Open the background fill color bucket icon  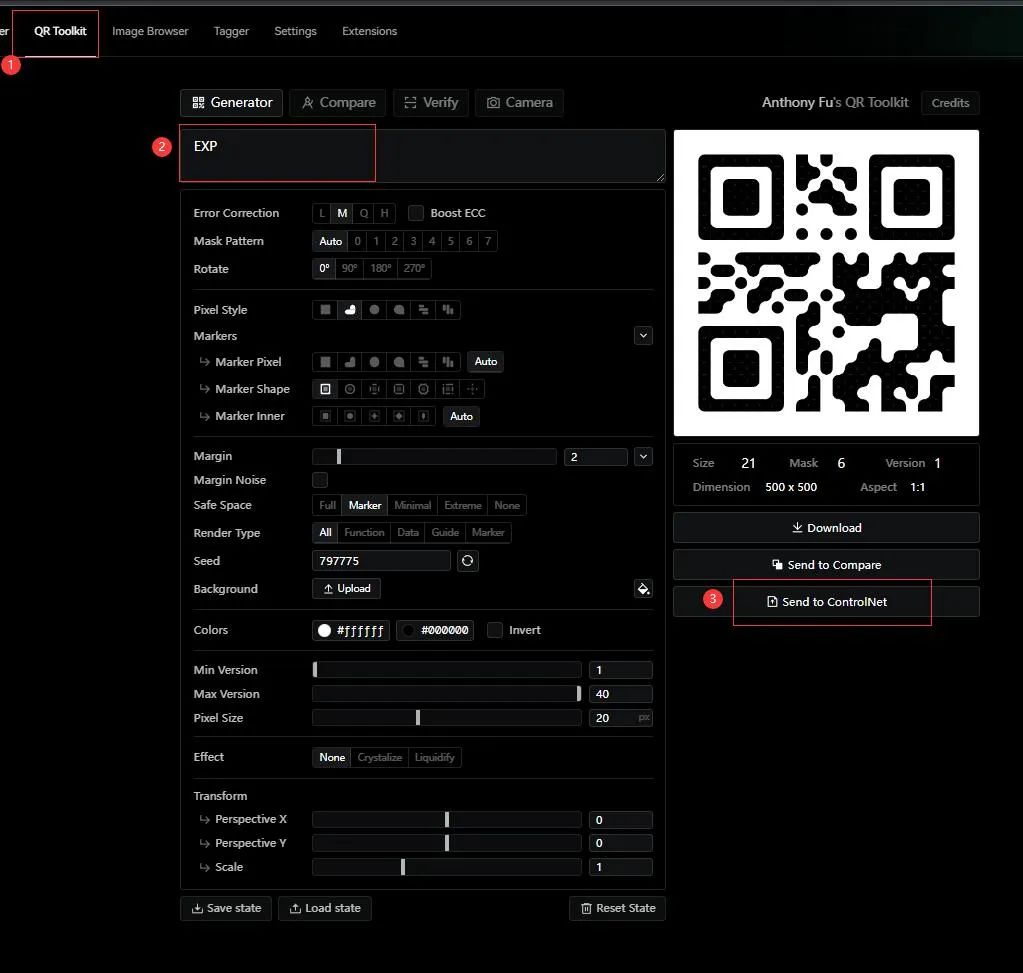643,589
